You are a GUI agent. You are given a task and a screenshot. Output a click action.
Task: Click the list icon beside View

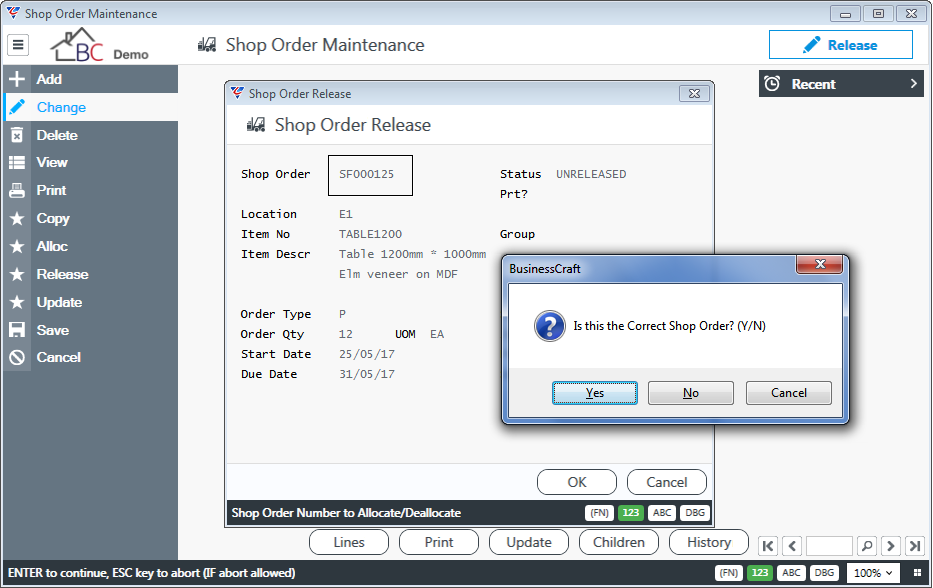(x=17, y=162)
